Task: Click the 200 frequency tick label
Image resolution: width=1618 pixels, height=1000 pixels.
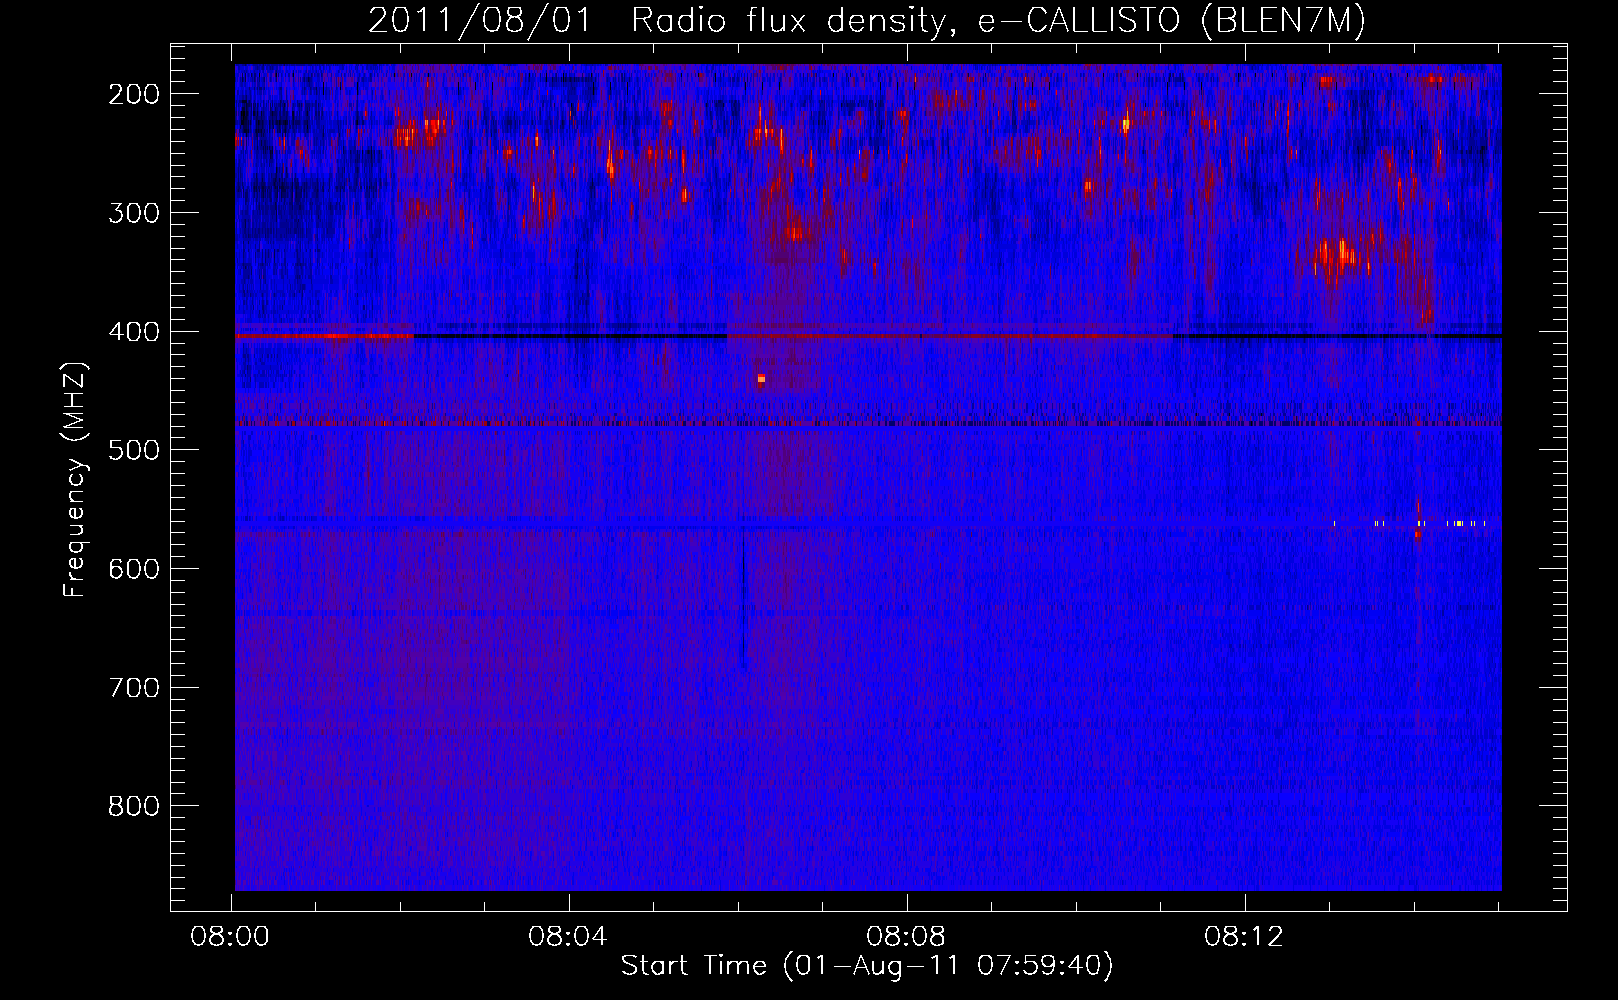Action: (x=134, y=94)
